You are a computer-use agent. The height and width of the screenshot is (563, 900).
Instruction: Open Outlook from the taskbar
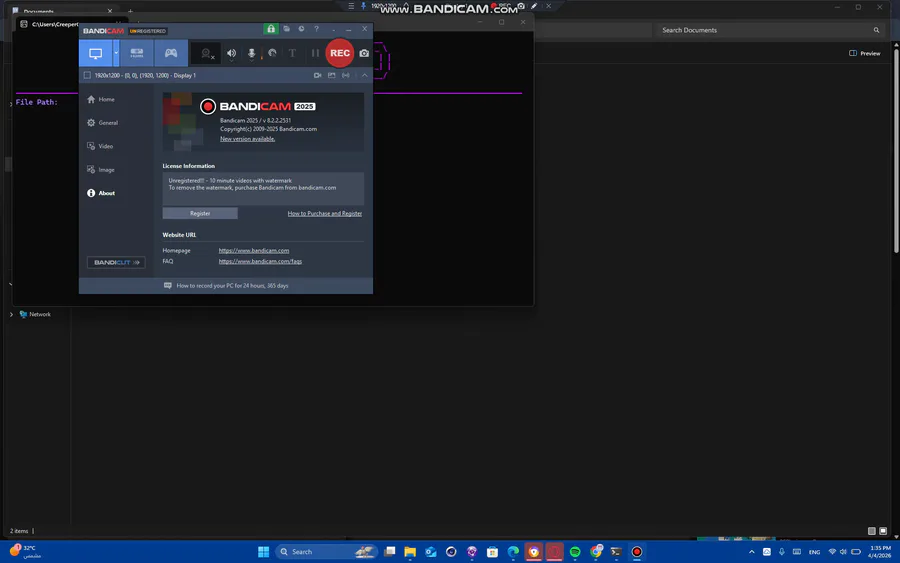pyautogui.click(x=430, y=552)
